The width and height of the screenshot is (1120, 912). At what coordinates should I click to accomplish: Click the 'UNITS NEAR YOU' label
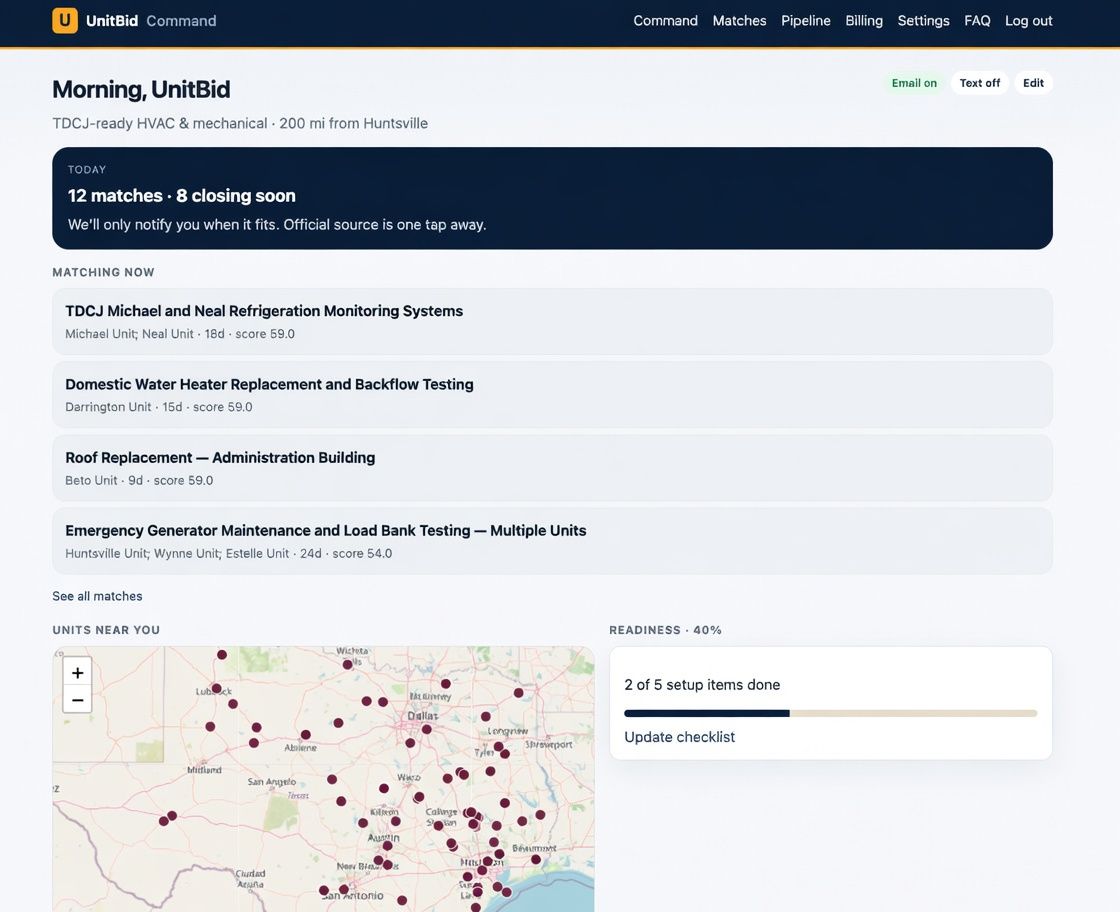coord(106,630)
